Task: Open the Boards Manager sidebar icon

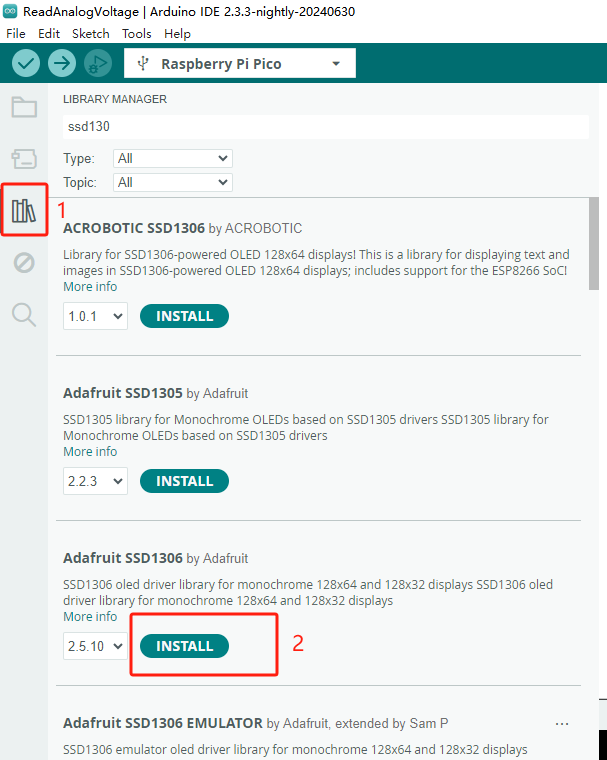Action: [x=24, y=158]
